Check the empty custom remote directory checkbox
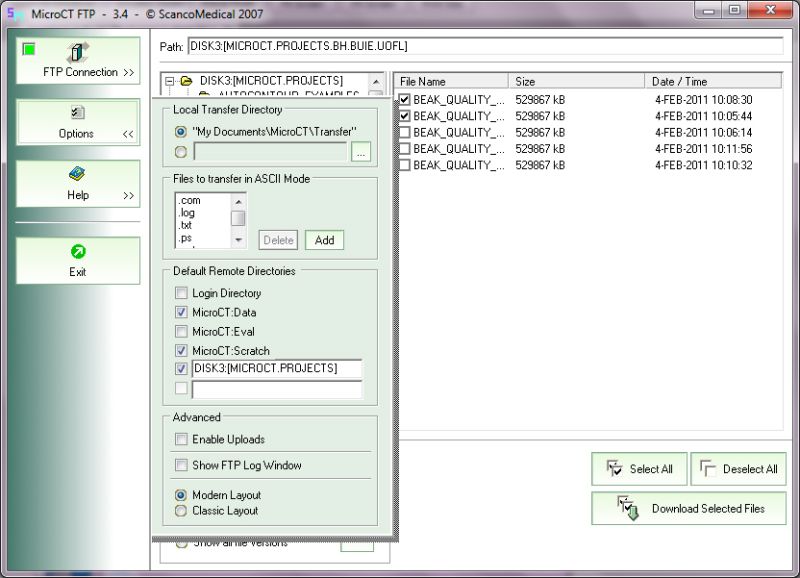Image resolution: width=800 pixels, height=578 pixels. tap(181, 388)
